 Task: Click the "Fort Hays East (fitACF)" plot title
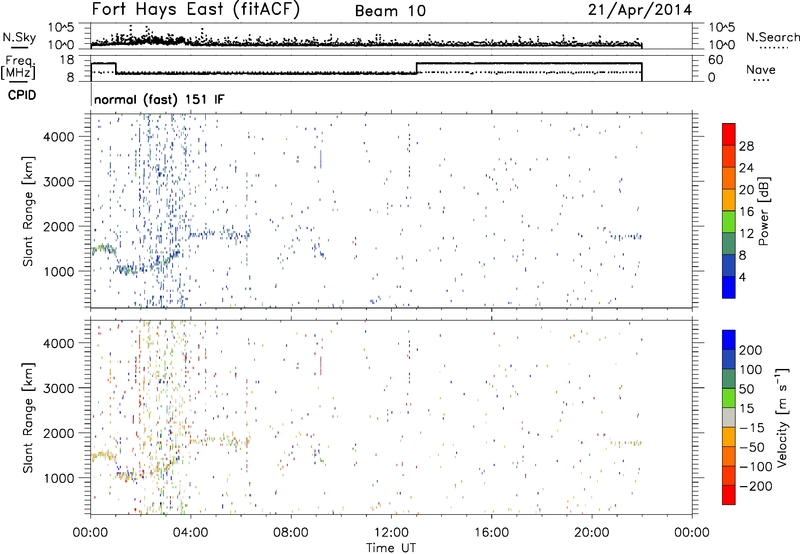pyautogui.click(x=196, y=10)
